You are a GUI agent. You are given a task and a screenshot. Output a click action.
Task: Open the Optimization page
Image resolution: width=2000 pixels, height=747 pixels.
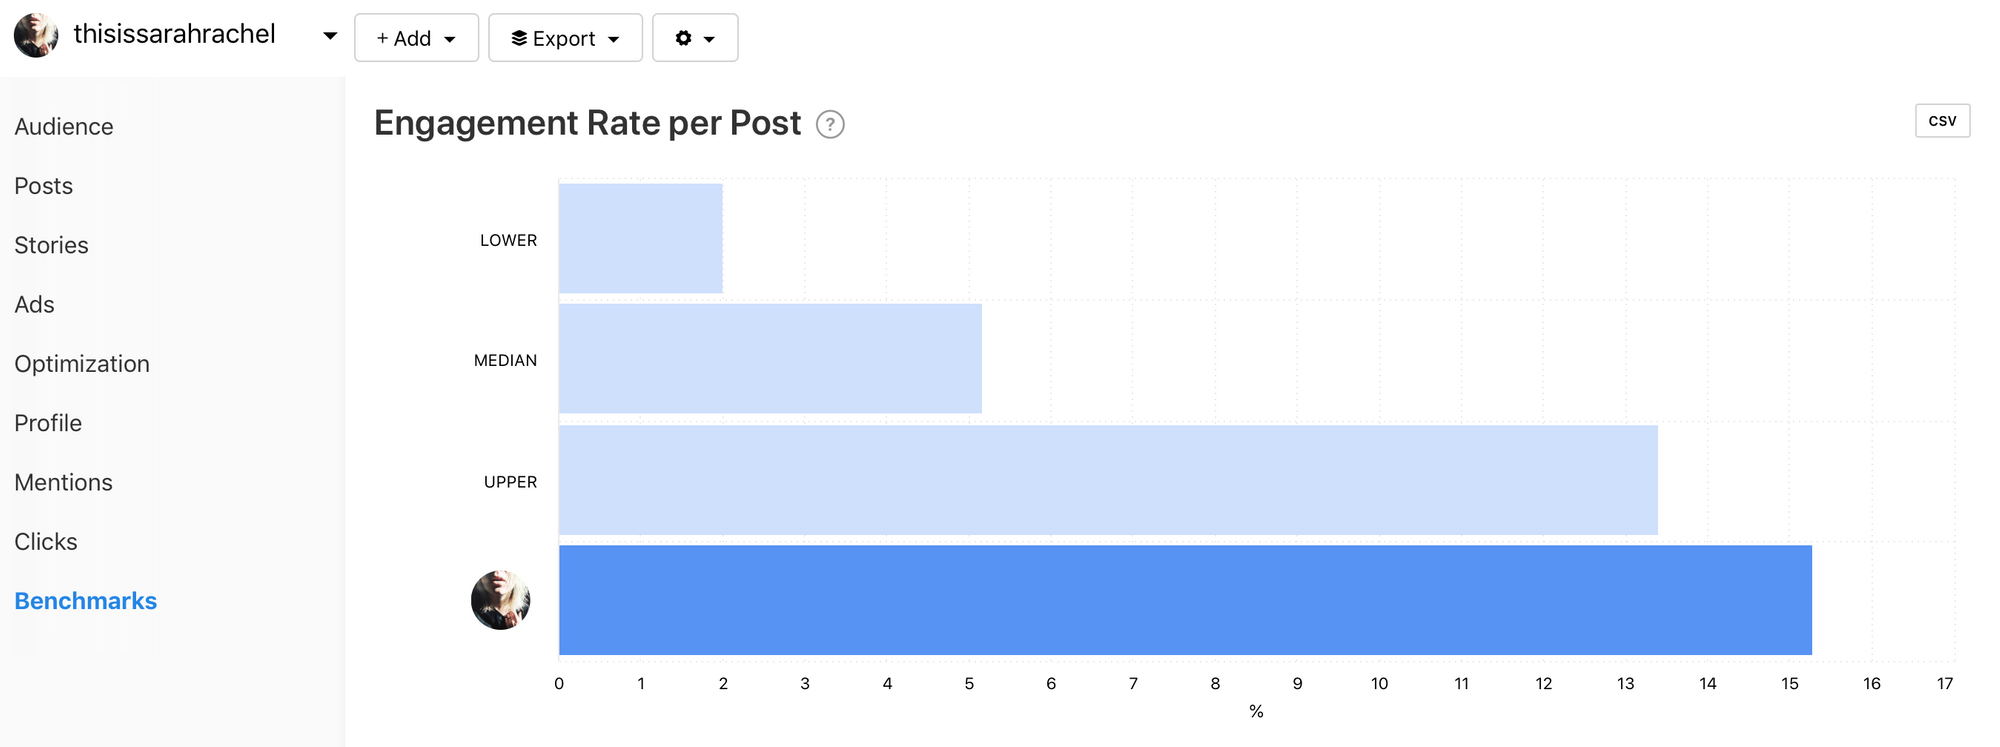point(82,364)
